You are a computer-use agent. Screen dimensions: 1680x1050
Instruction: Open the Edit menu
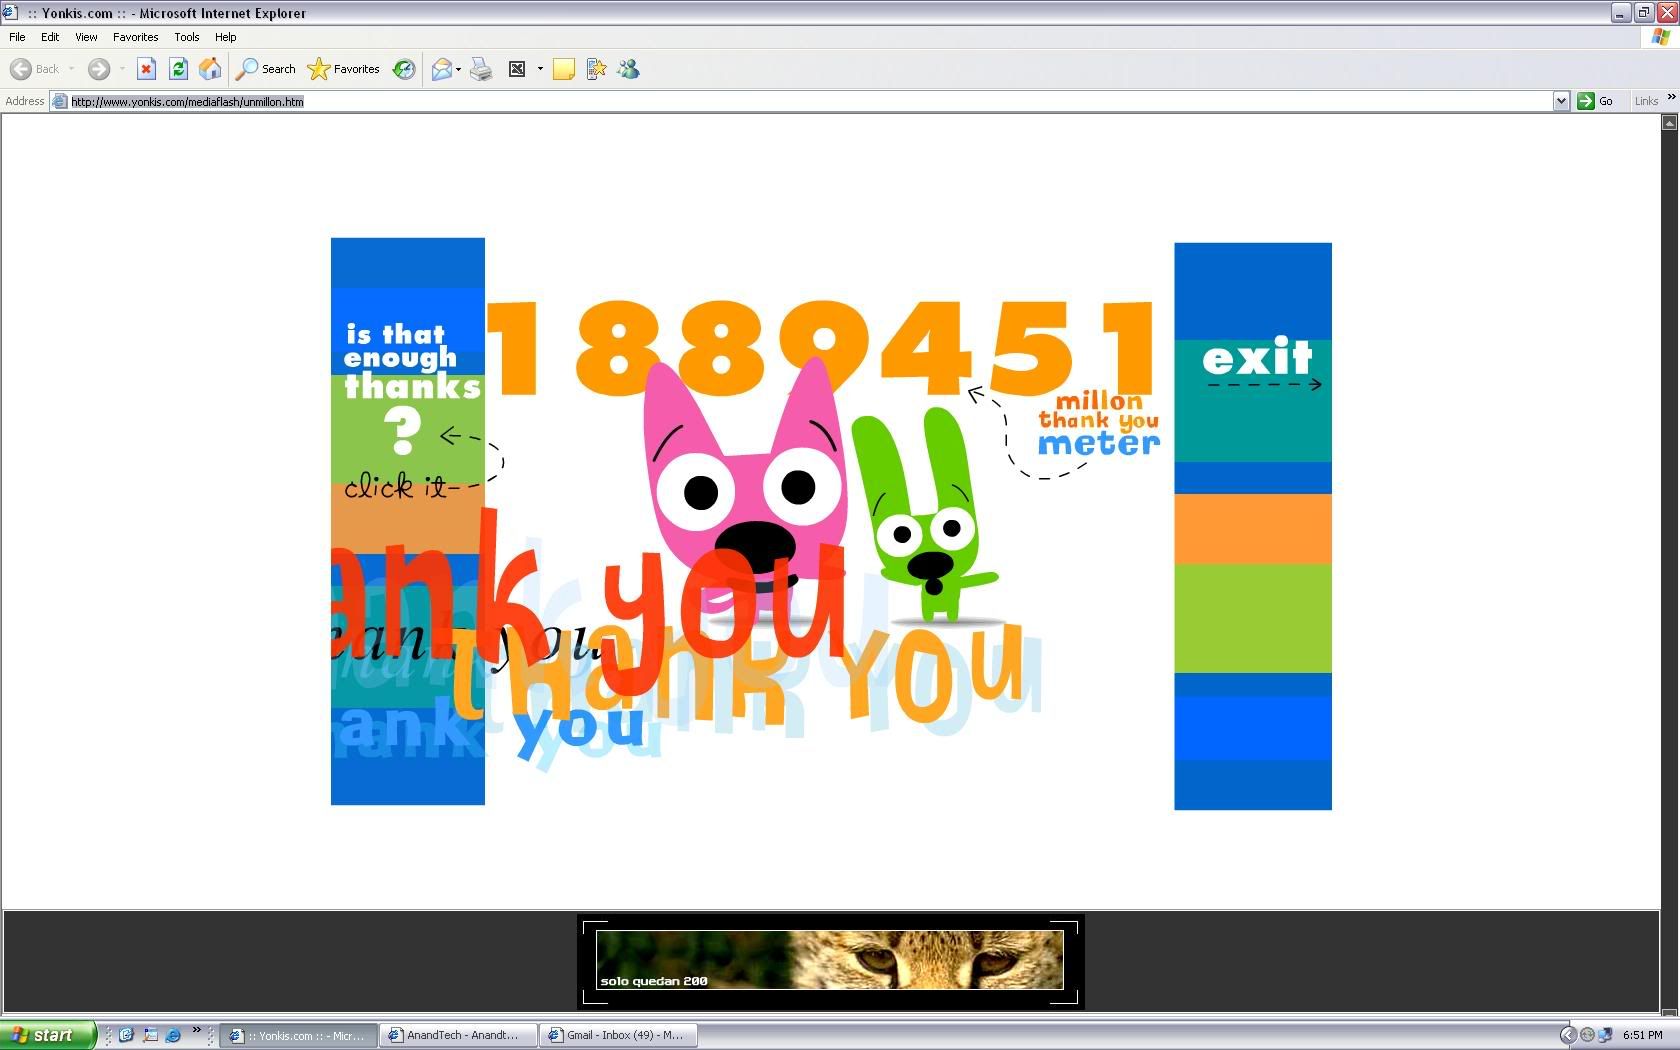[x=50, y=37]
